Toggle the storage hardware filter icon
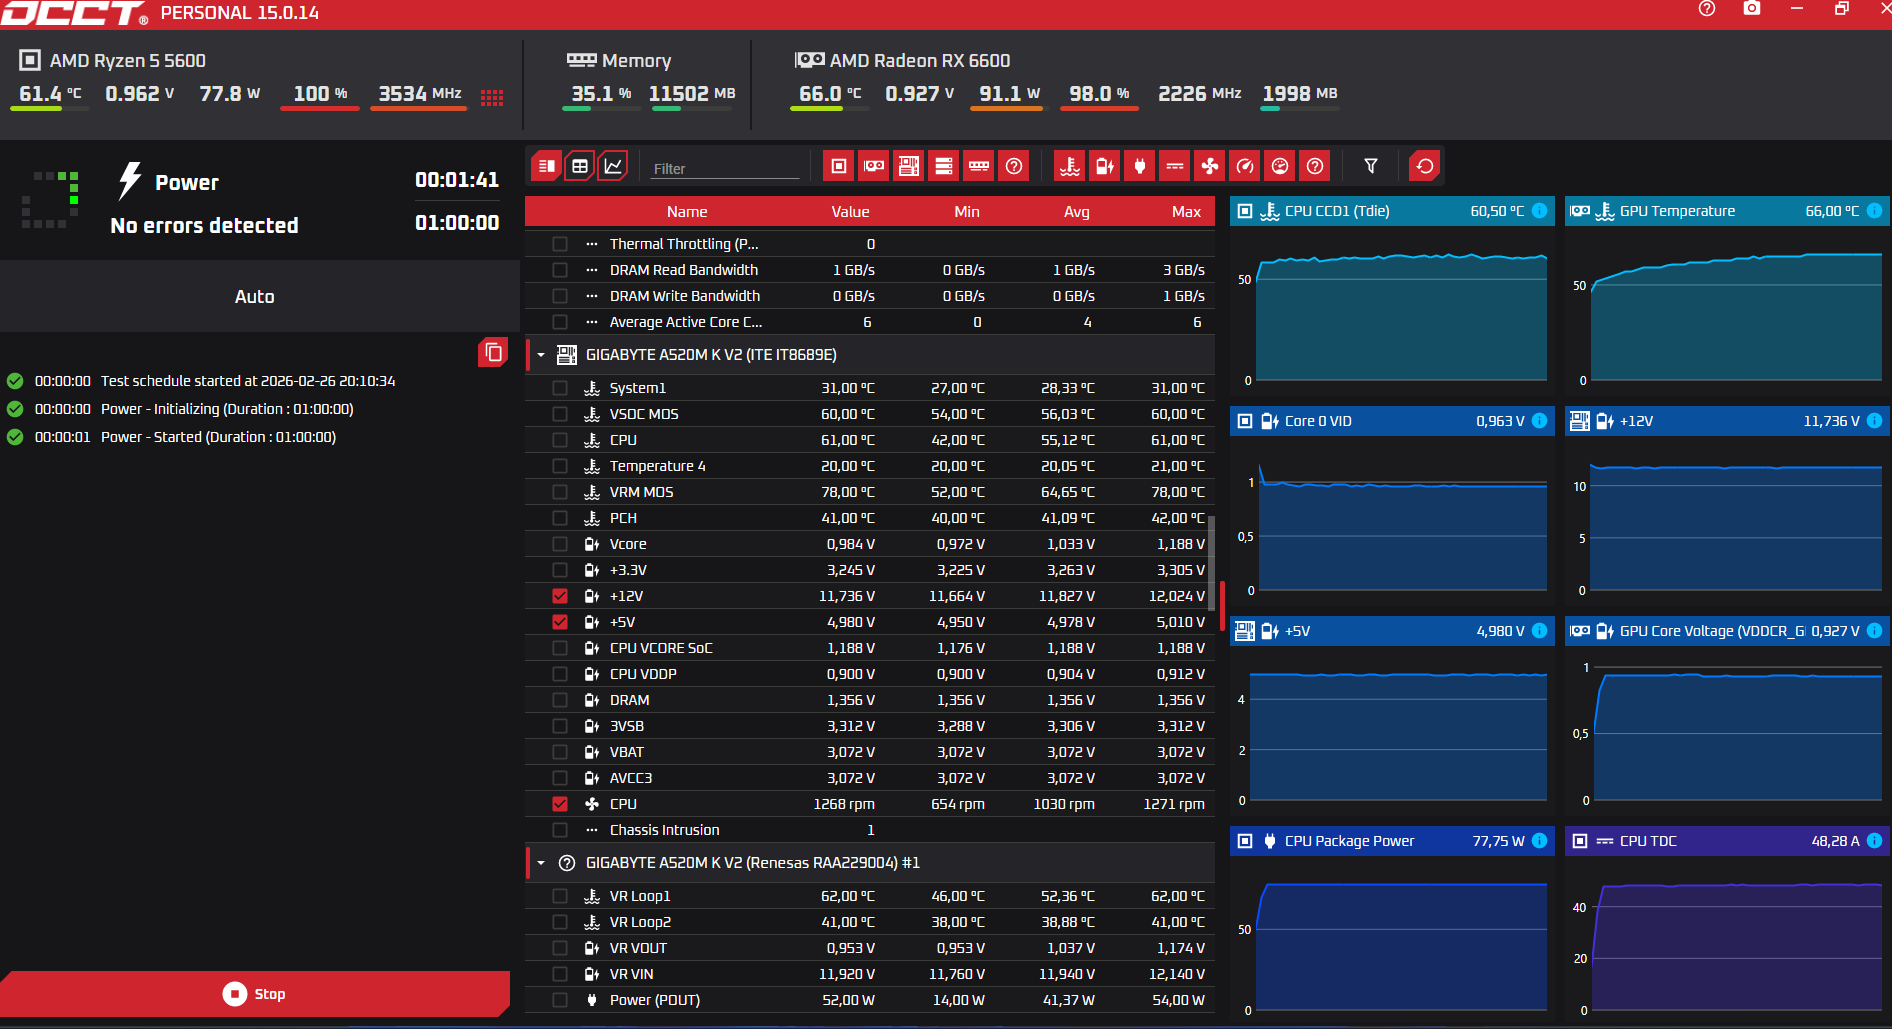The width and height of the screenshot is (1892, 1029). point(944,167)
